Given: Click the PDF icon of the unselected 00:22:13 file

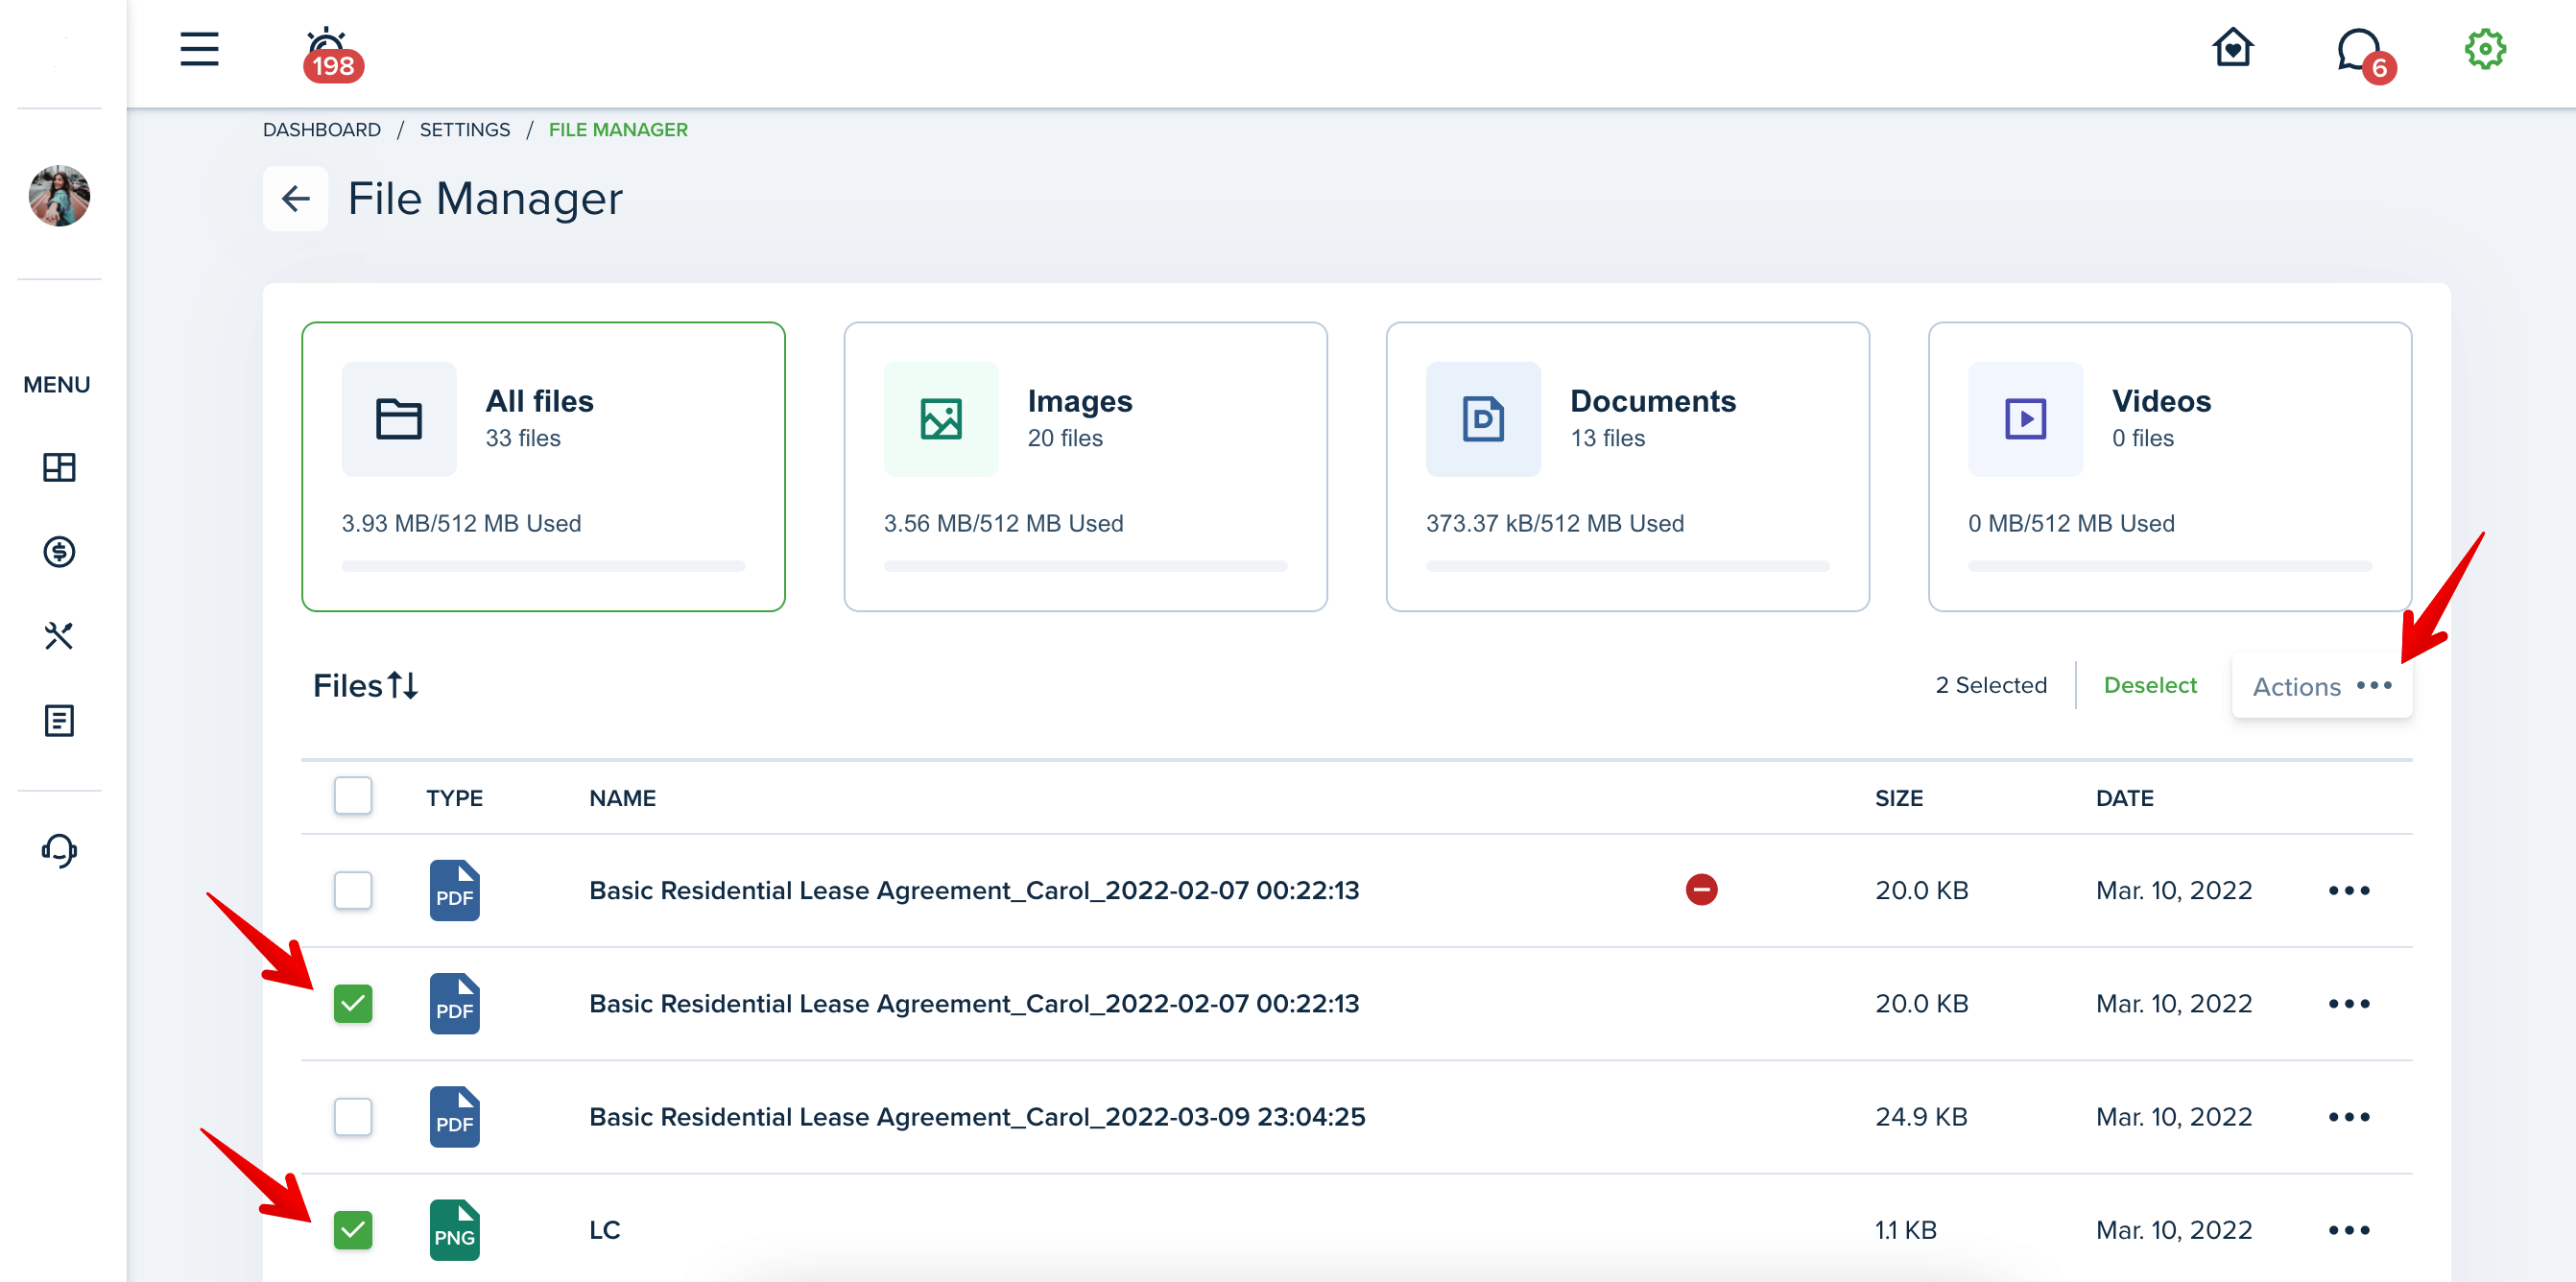Looking at the screenshot, I should pyautogui.click(x=454, y=890).
